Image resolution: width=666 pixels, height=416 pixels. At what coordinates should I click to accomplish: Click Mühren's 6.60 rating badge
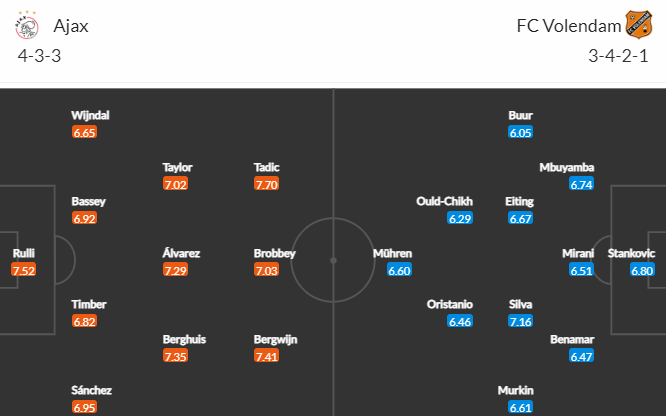coord(399,270)
